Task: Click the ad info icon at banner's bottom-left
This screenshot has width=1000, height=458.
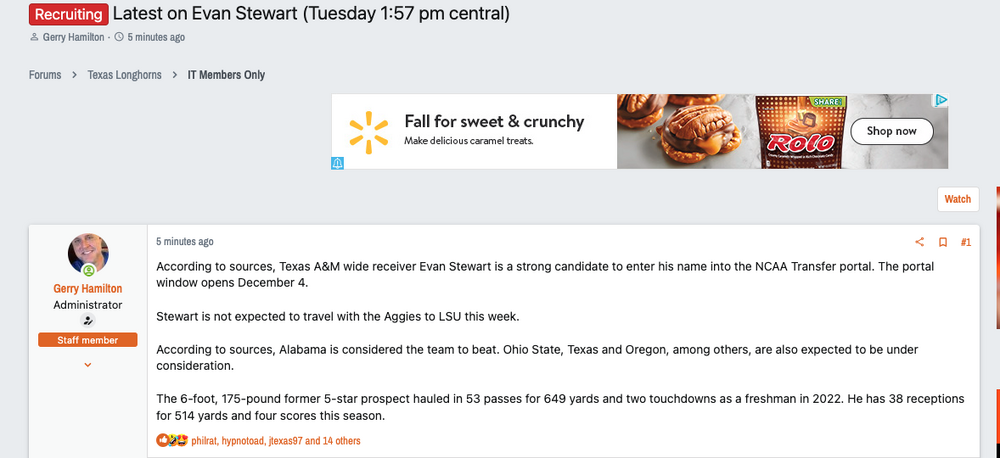Action: 338,163
